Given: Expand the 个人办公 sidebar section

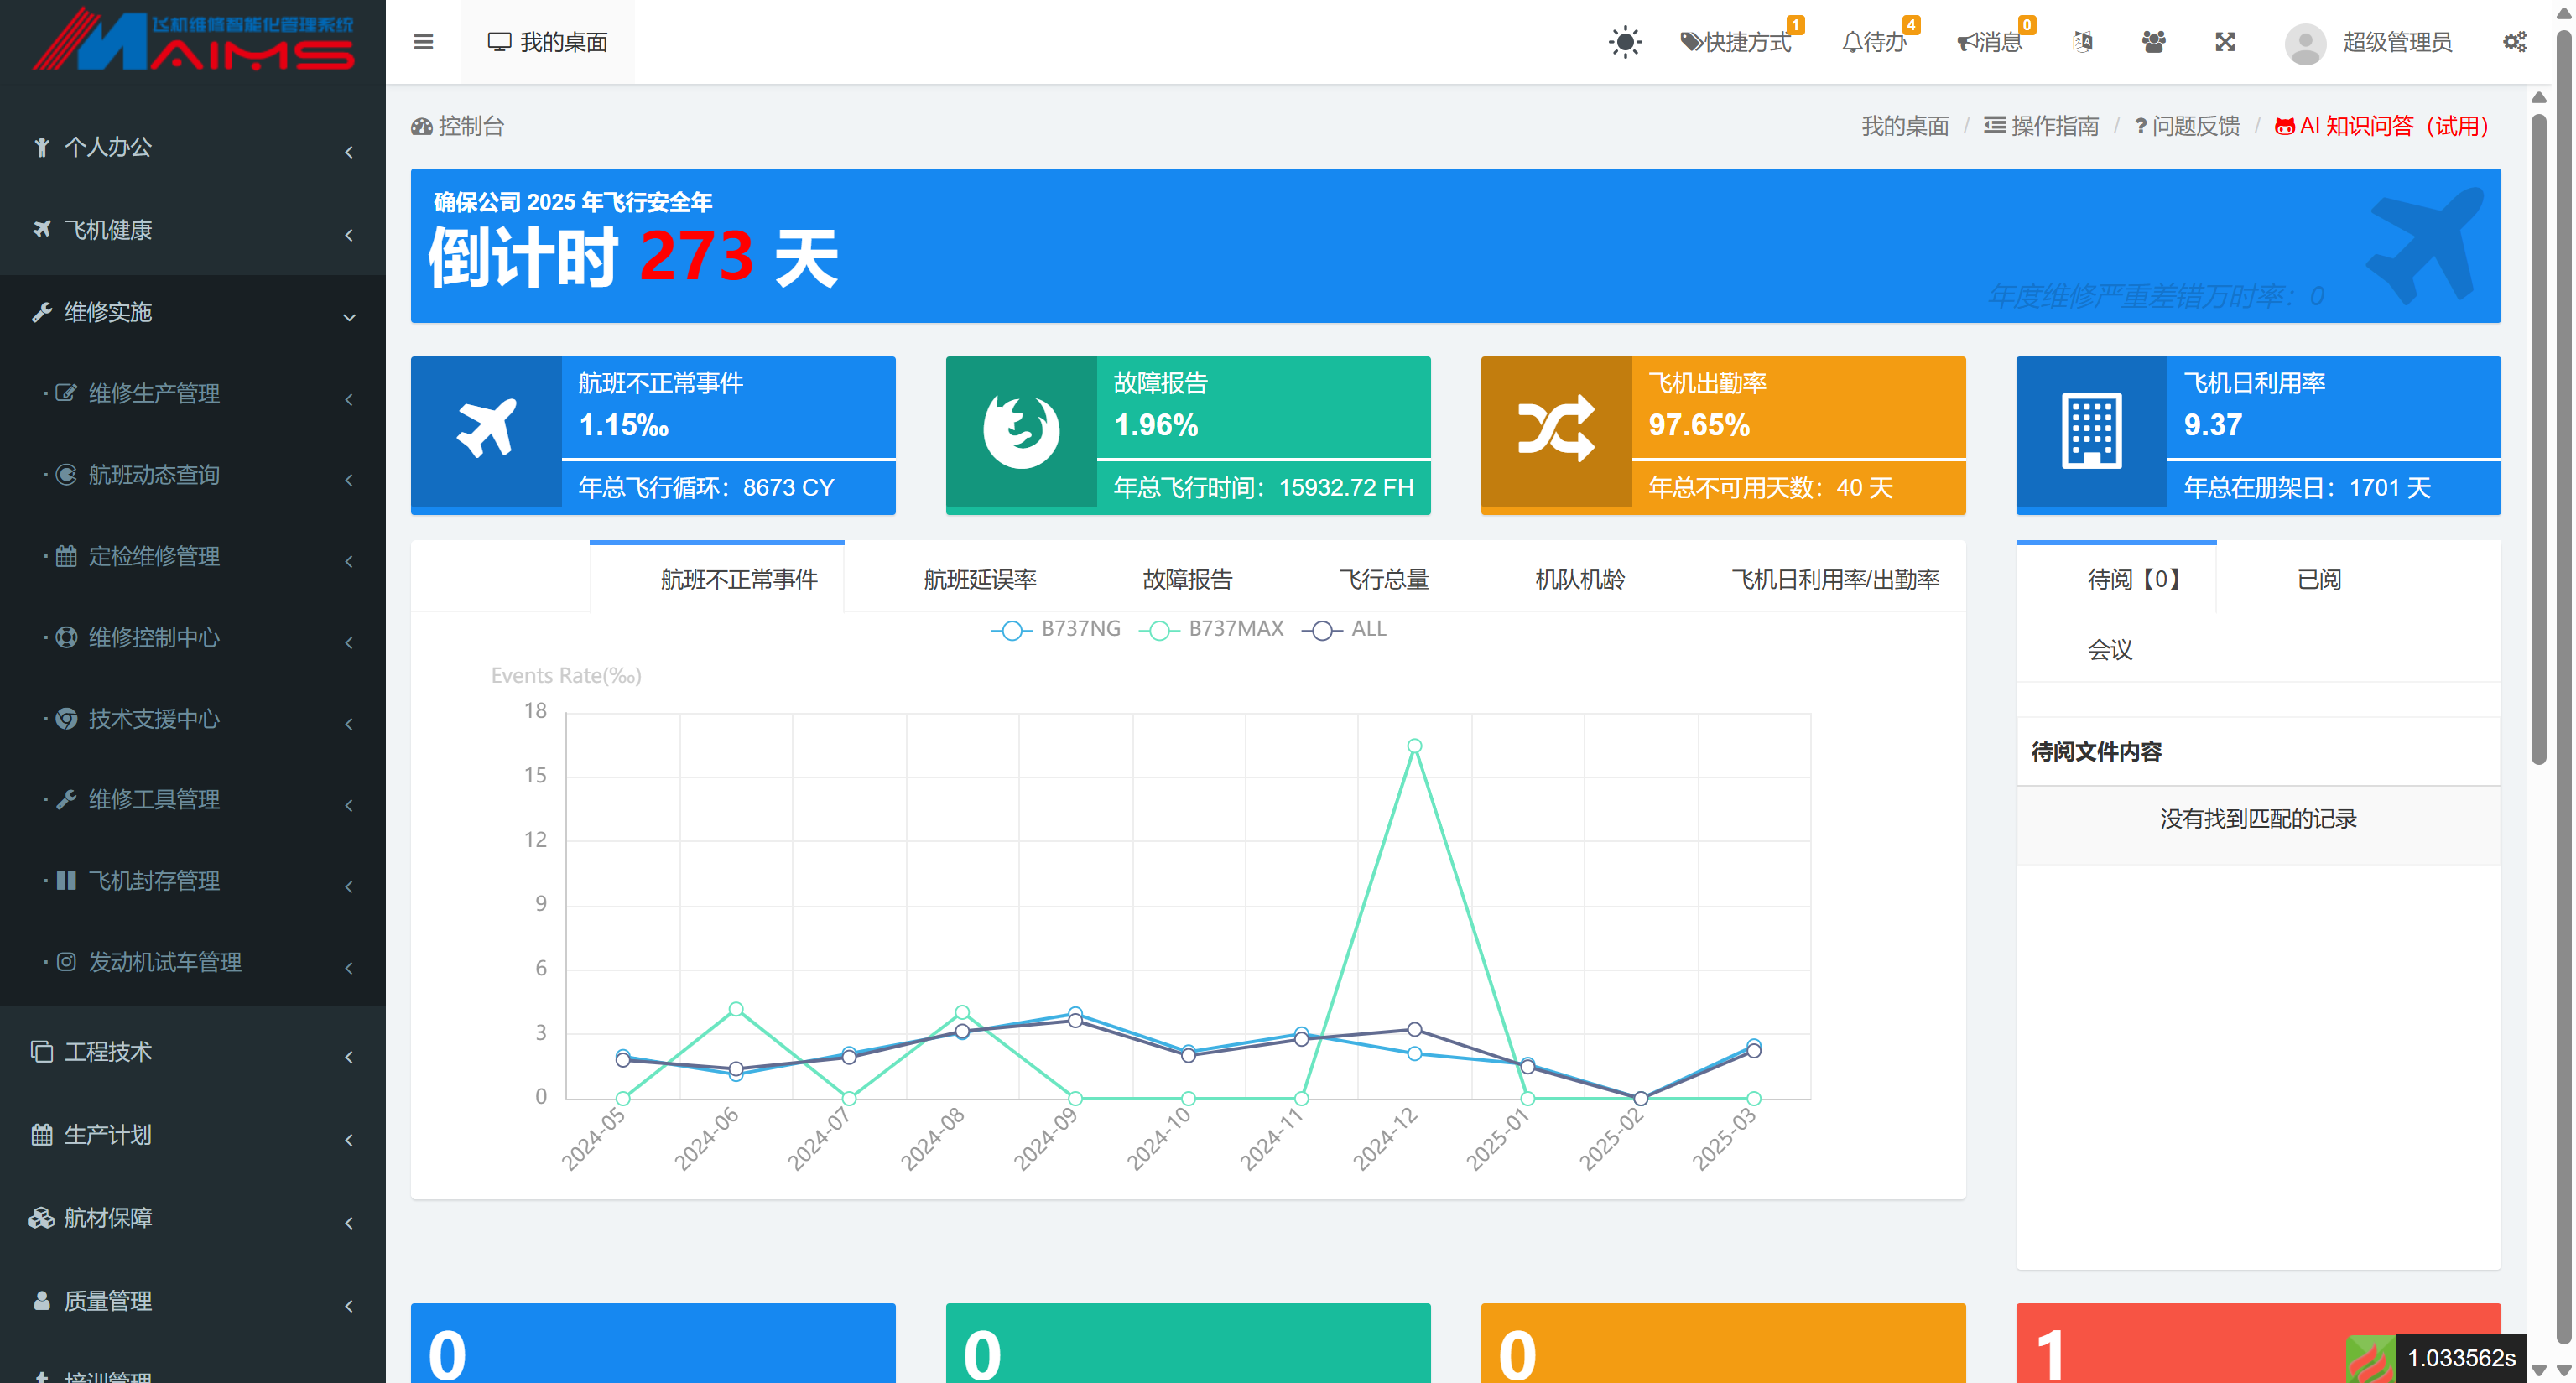Looking at the screenshot, I should tap(190, 147).
